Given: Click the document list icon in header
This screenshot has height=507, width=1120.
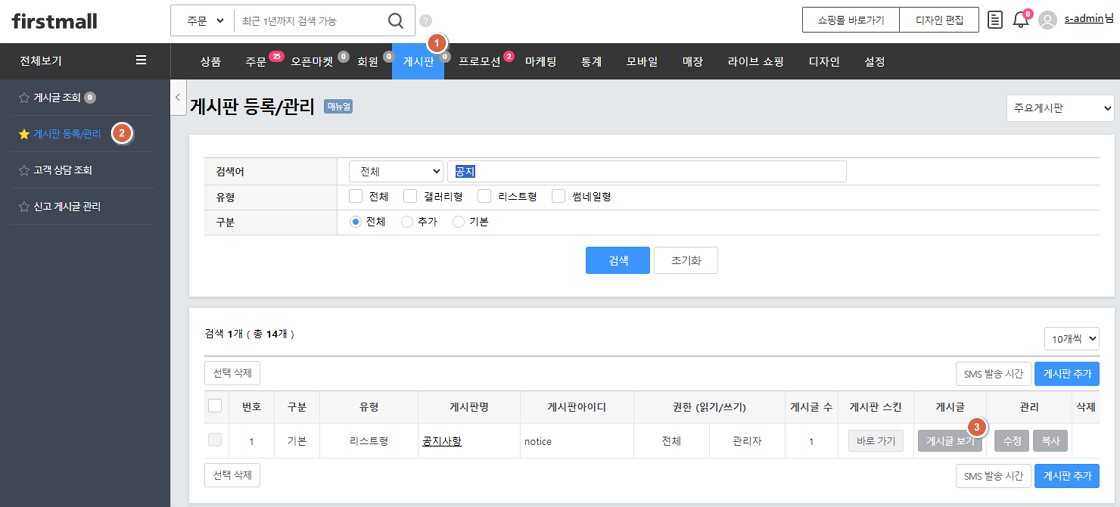Looking at the screenshot, I should [994, 20].
